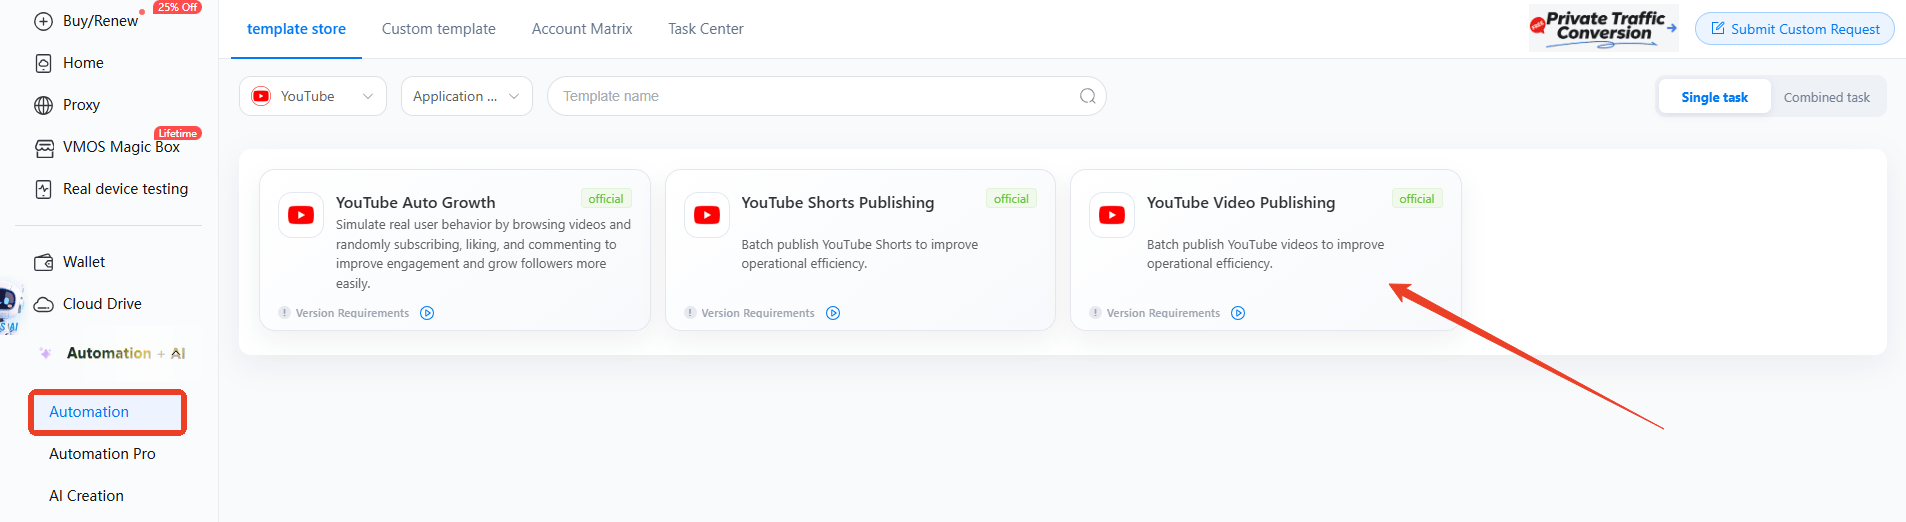Switch to Combined task mode

click(x=1826, y=97)
